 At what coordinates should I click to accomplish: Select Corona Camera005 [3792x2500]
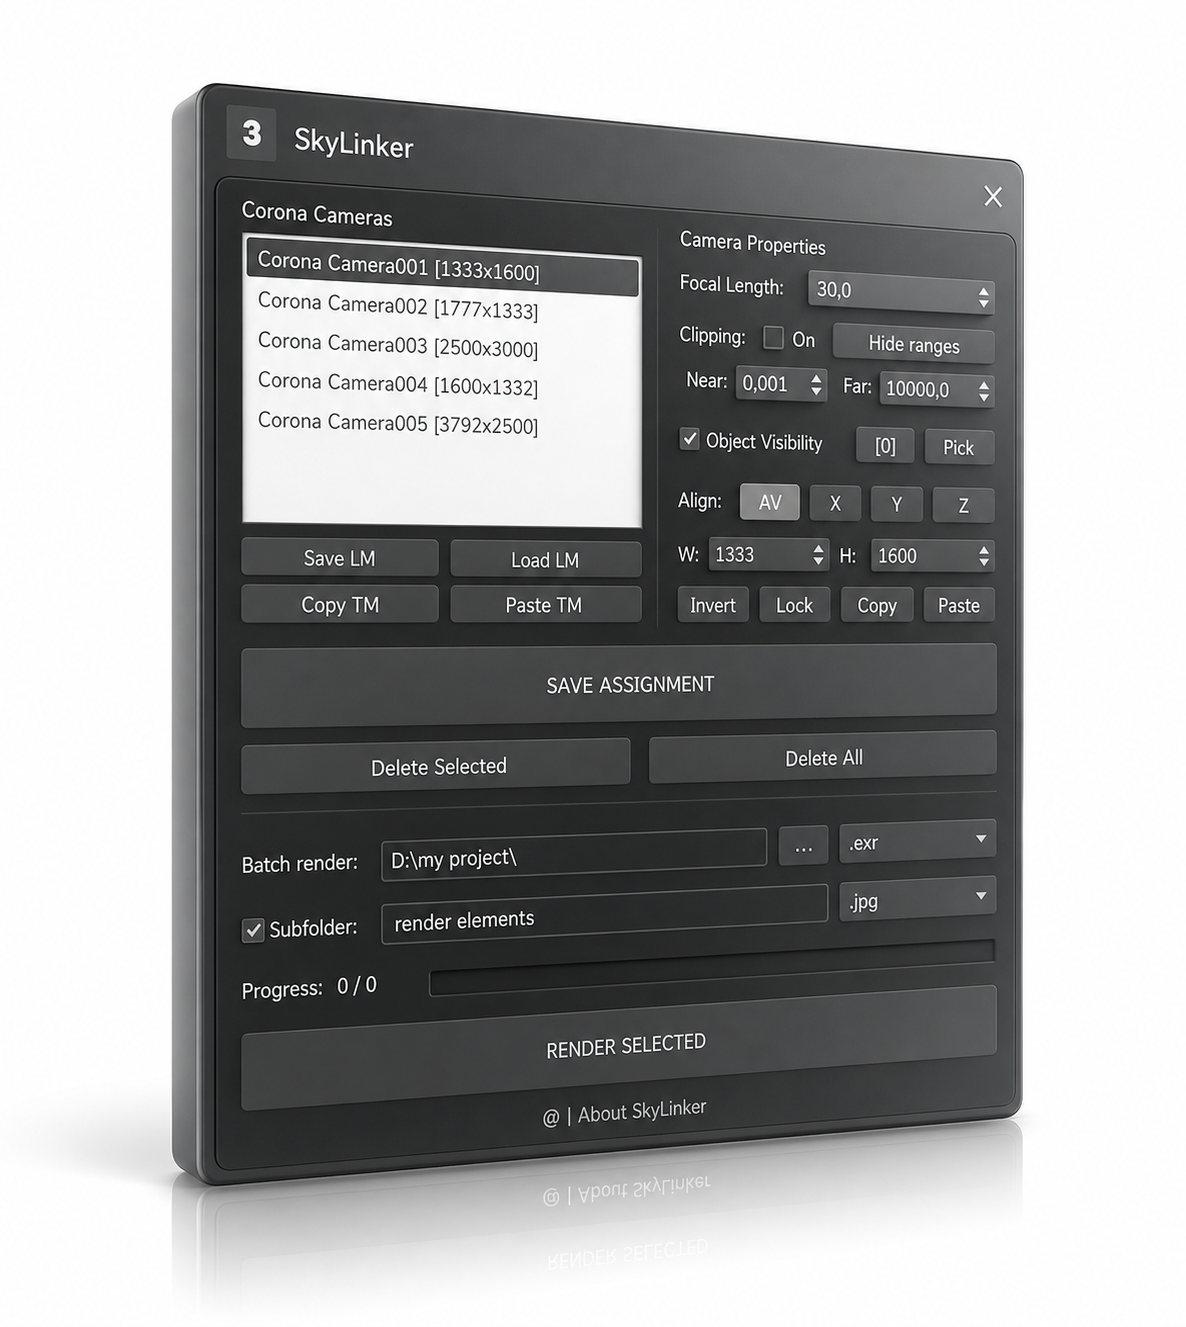(398, 423)
